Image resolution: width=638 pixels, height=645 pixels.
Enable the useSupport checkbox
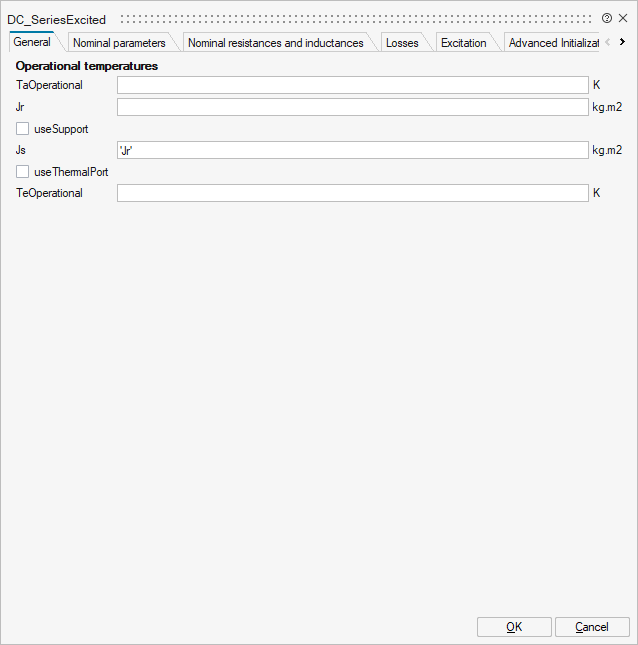pyautogui.click(x=23, y=129)
